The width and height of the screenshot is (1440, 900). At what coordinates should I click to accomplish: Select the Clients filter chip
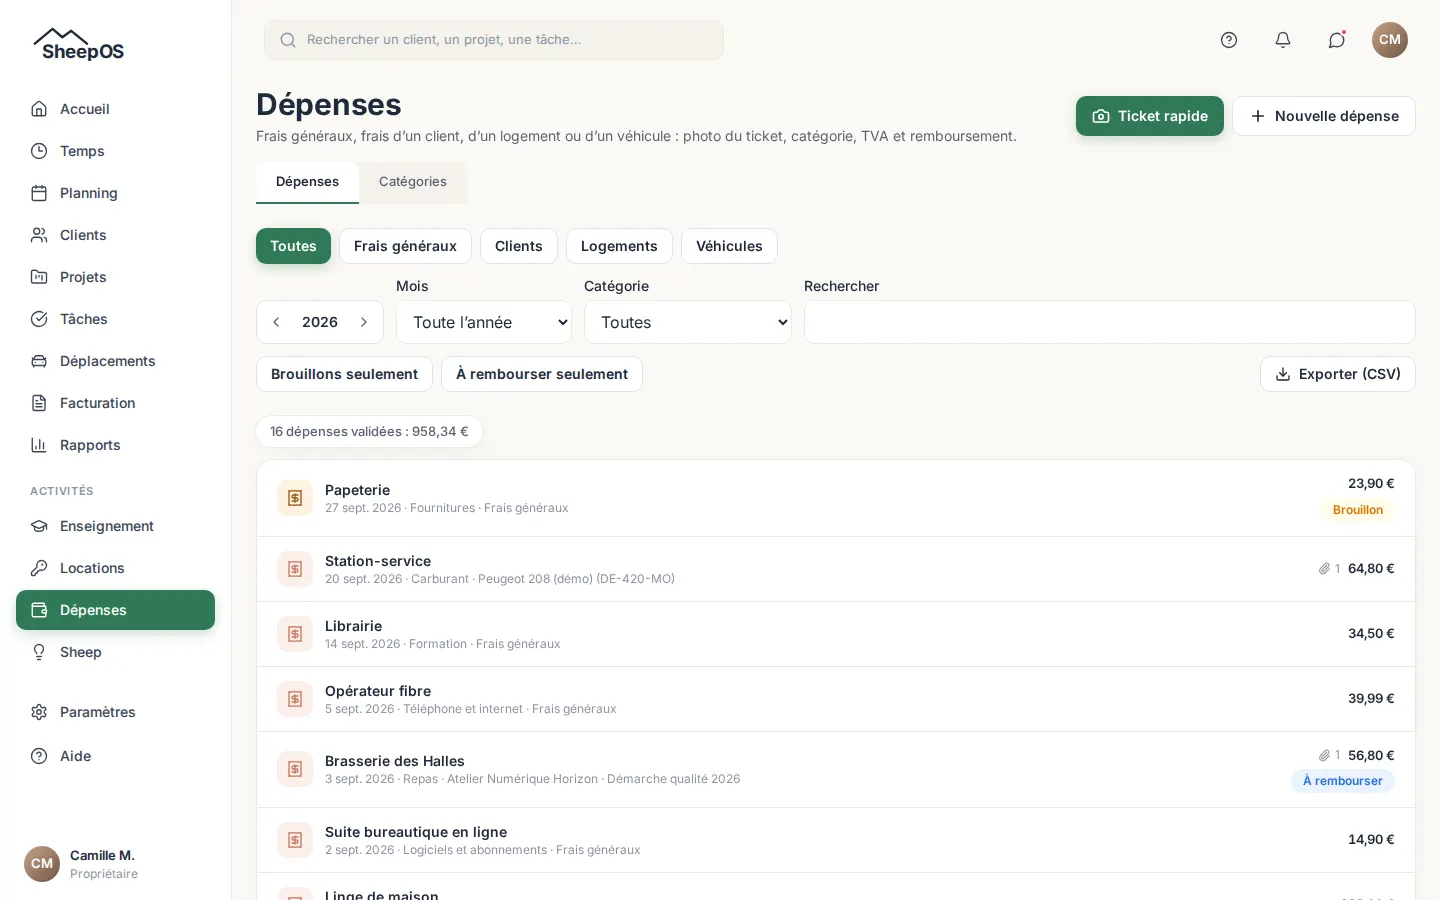pyautogui.click(x=519, y=246)
